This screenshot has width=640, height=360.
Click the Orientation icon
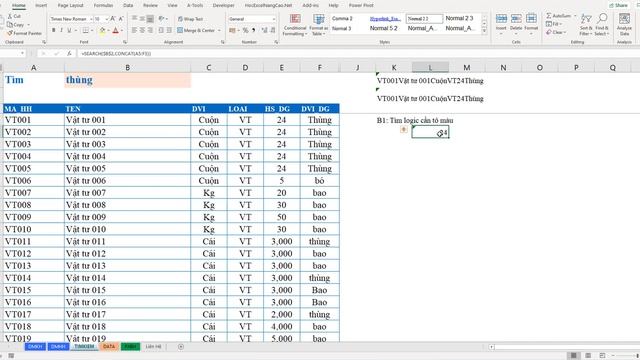tap(162, 19)
